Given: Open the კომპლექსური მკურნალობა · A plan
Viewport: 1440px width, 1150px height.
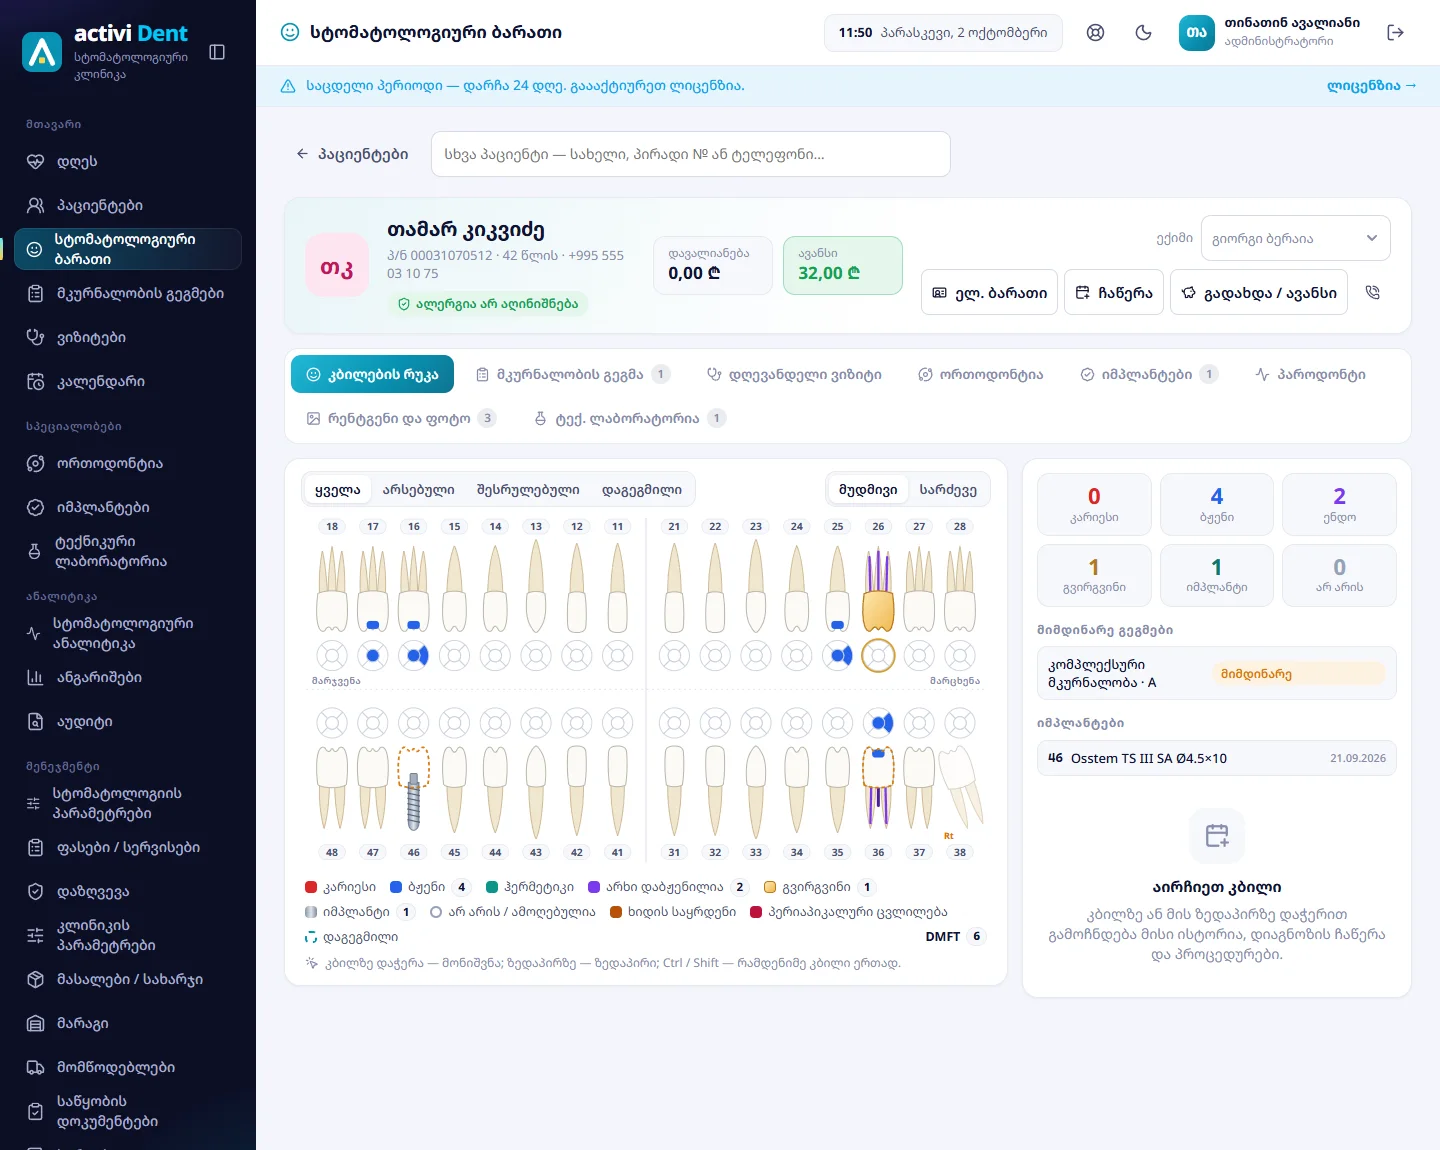Looking at the screenshot, I should pos(1217,673).
